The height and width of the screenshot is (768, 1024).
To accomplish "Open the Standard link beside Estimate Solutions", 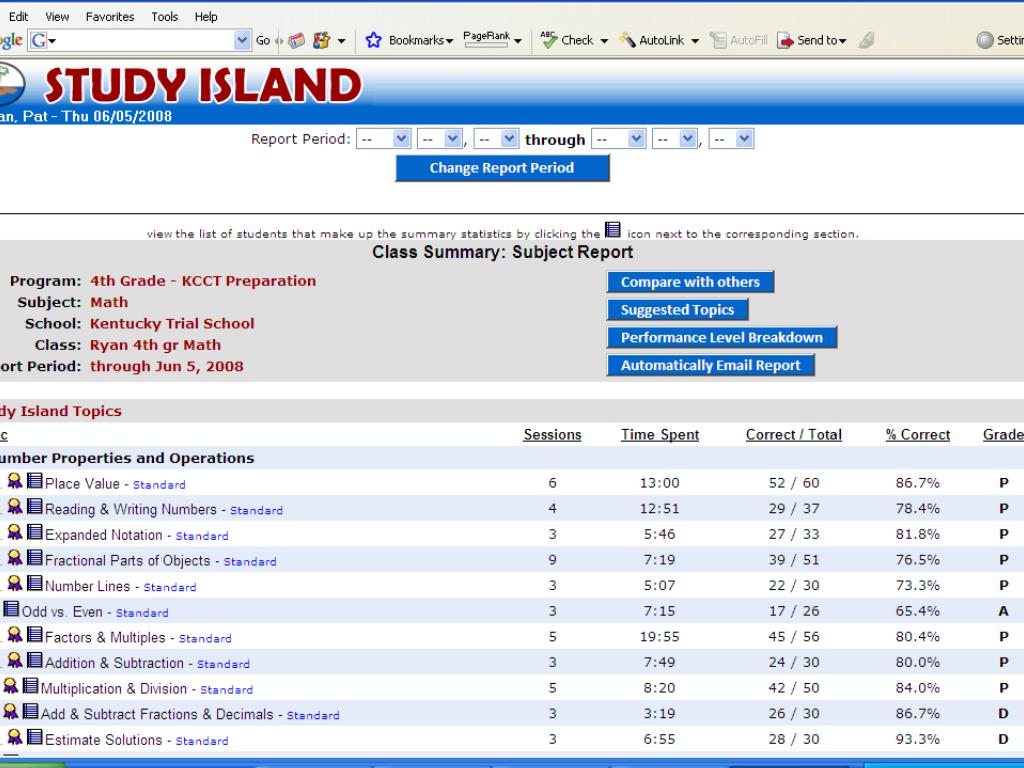I will (202, 741).
